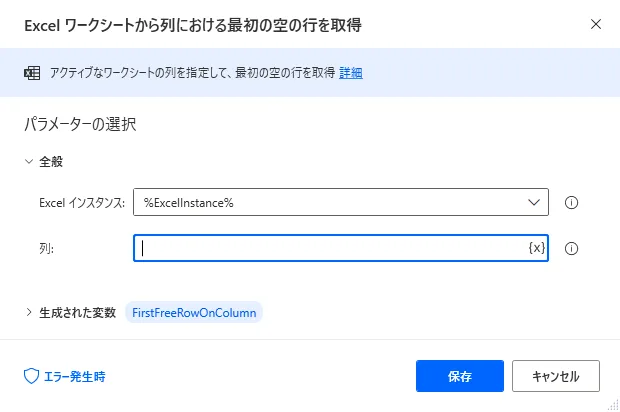
Task: Open the エラー発生時 settings text
Action: coord(76,376)
